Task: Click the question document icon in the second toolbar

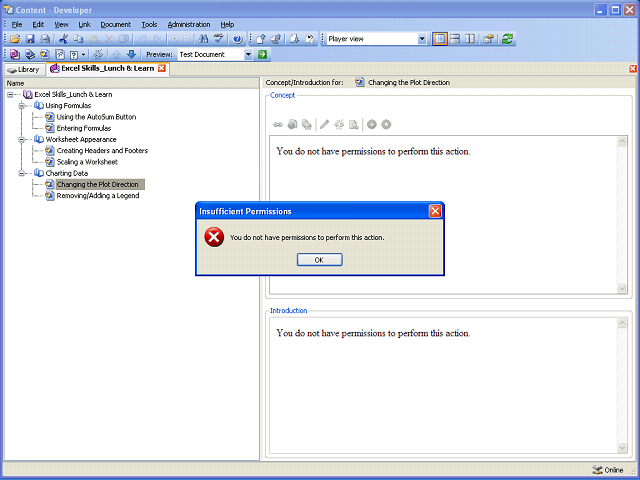Action: pyautogui.click(x=60, y=54)
